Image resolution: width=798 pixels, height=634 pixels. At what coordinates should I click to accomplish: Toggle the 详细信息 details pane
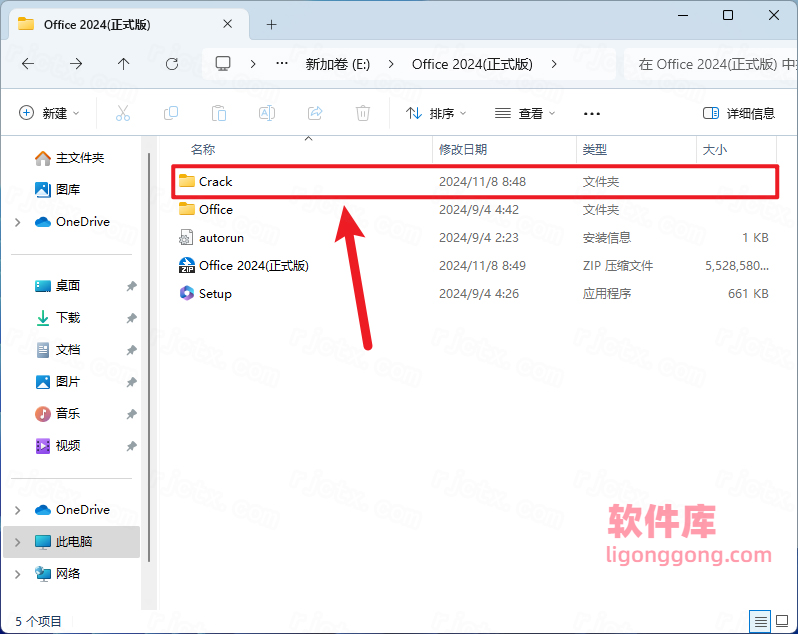(739, 113)
